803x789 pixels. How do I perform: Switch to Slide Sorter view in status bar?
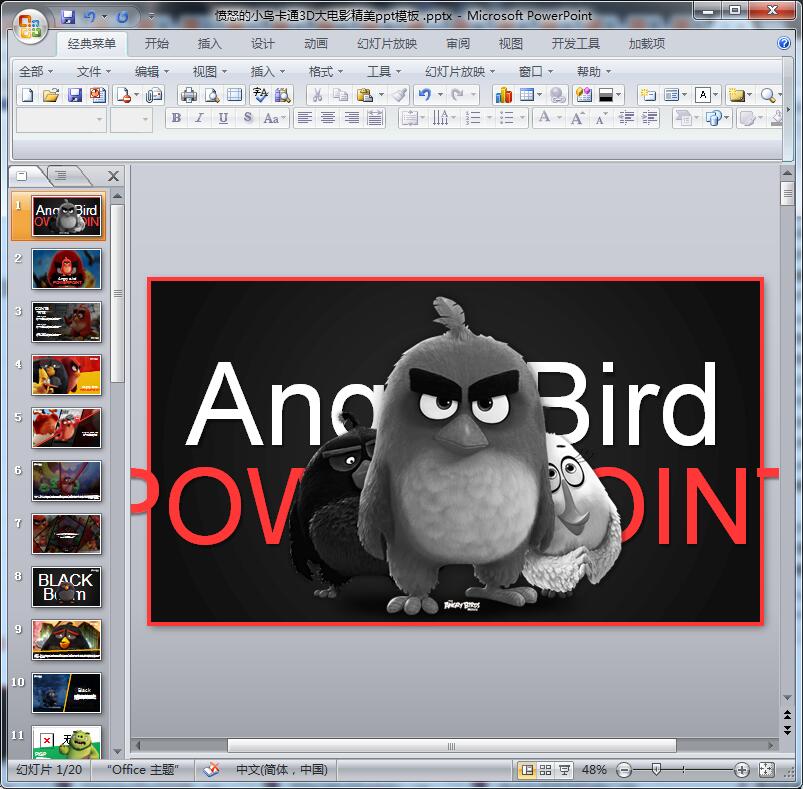click(x=545, y=770)
